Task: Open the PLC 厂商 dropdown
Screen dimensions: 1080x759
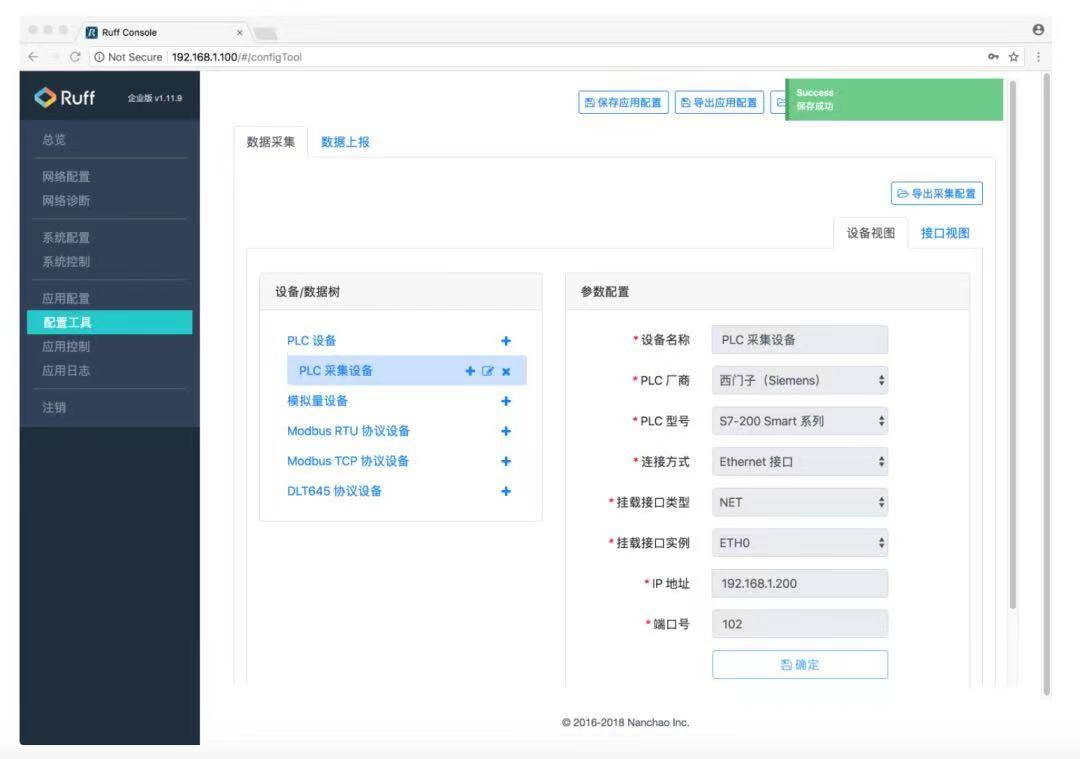Action: coord(800,380)
